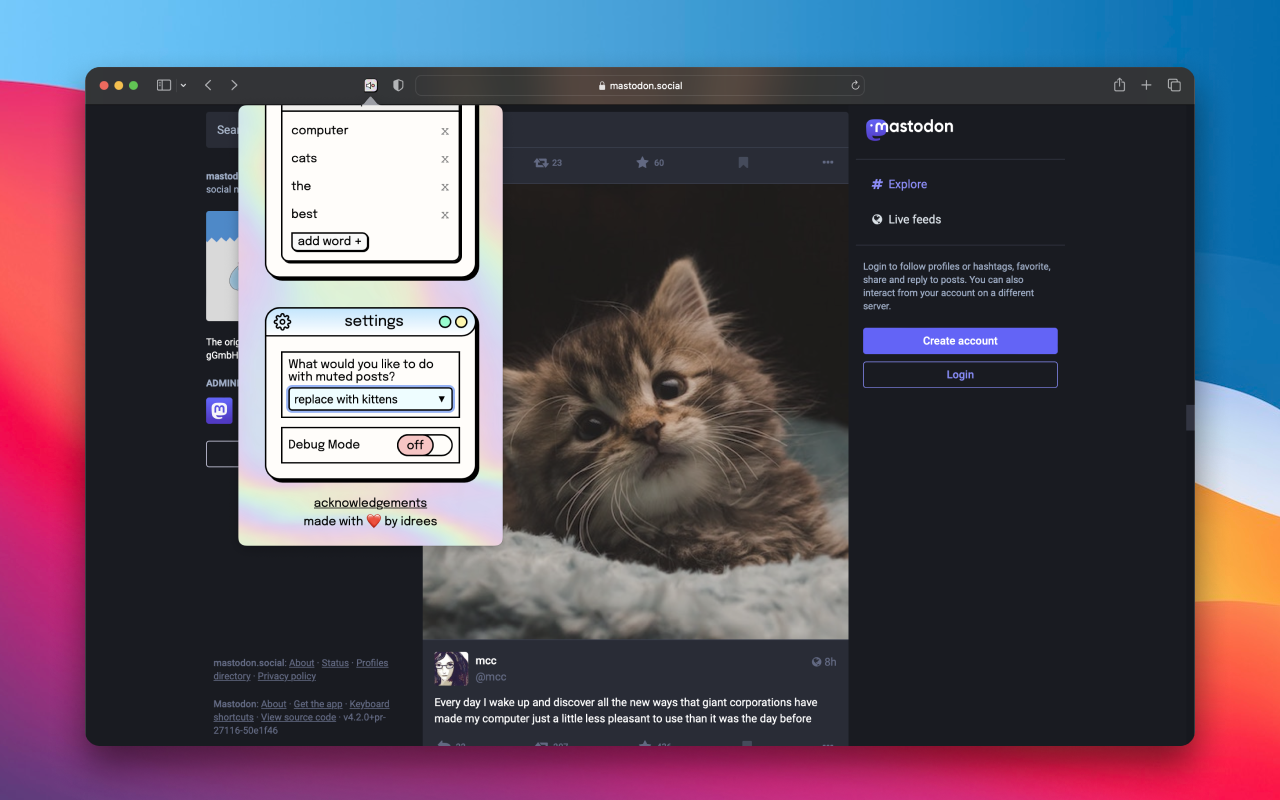Remove the muted word 'computer'
The height and width of the screenshot is (800, 1280).
pos(445,131)
